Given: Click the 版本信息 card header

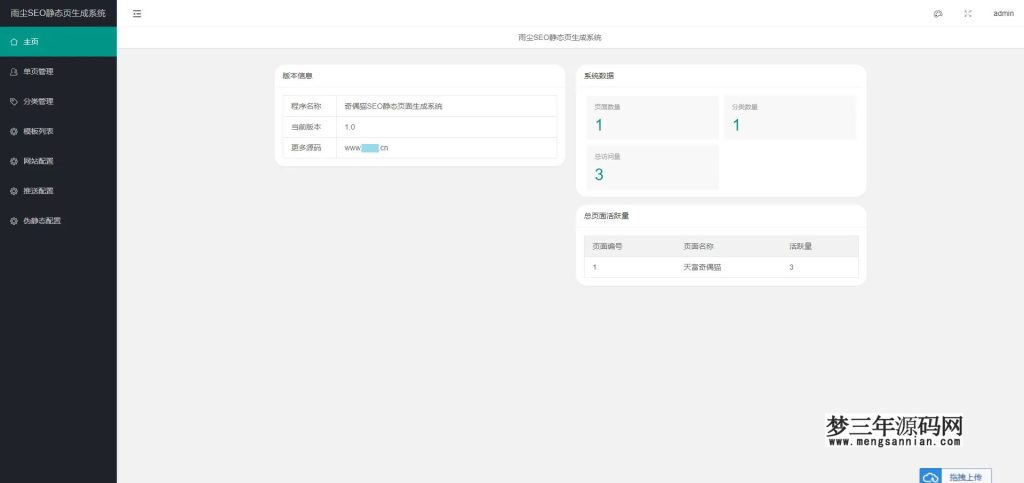Looking at the screenshot, I should 420,76.
